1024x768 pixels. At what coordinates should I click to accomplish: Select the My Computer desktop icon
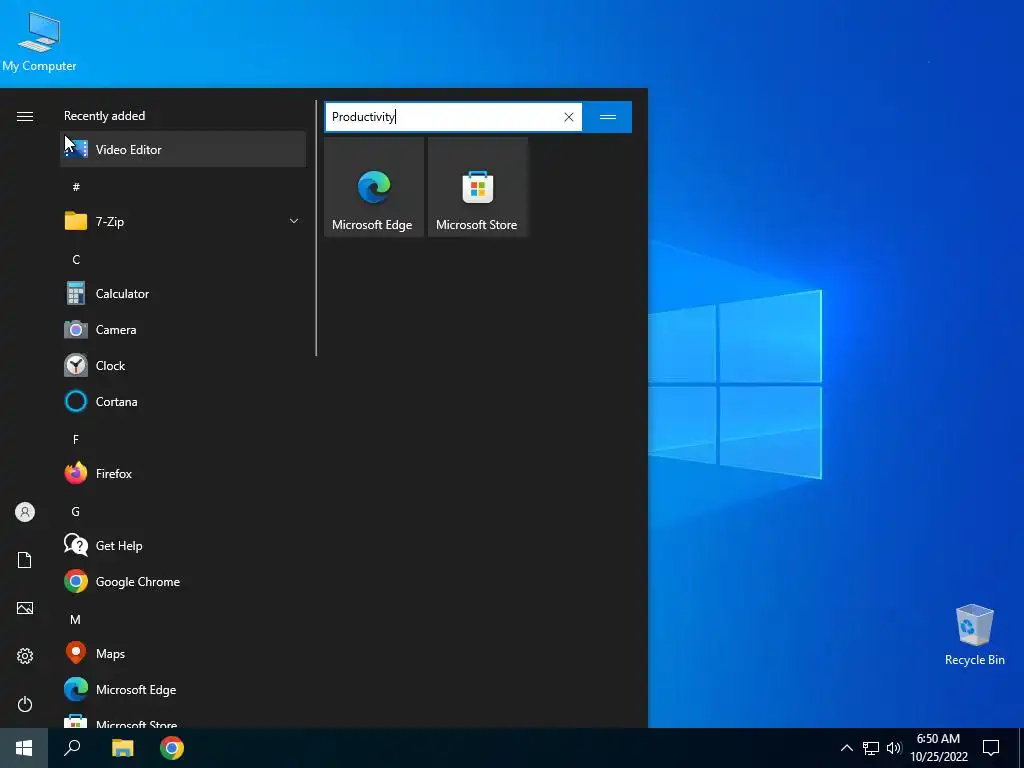pos(39,41)
